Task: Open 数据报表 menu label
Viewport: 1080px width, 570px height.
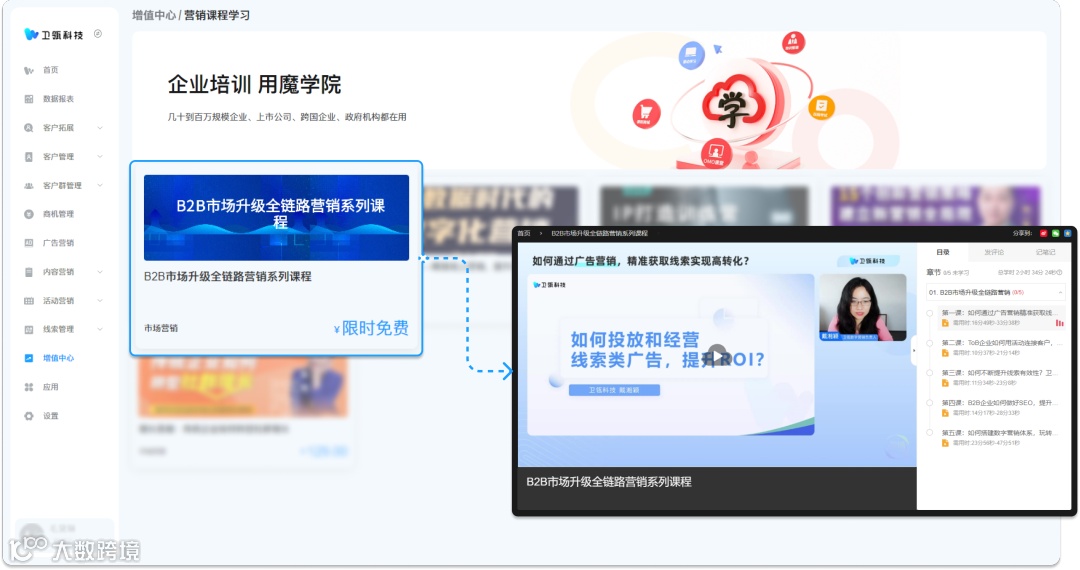Action: pos(59,99)
